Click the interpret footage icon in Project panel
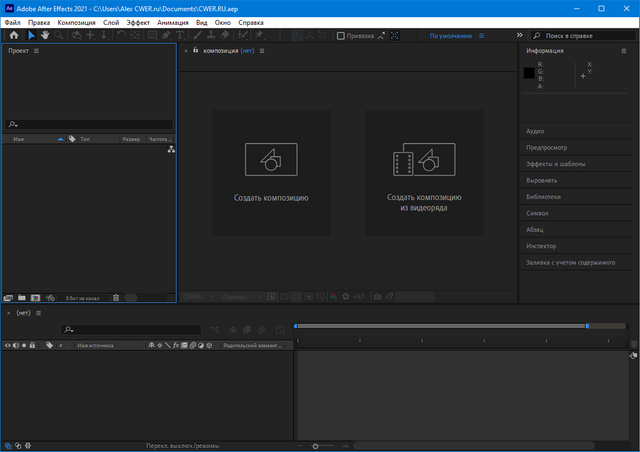 pyautogui.click(x=8, y=298)
